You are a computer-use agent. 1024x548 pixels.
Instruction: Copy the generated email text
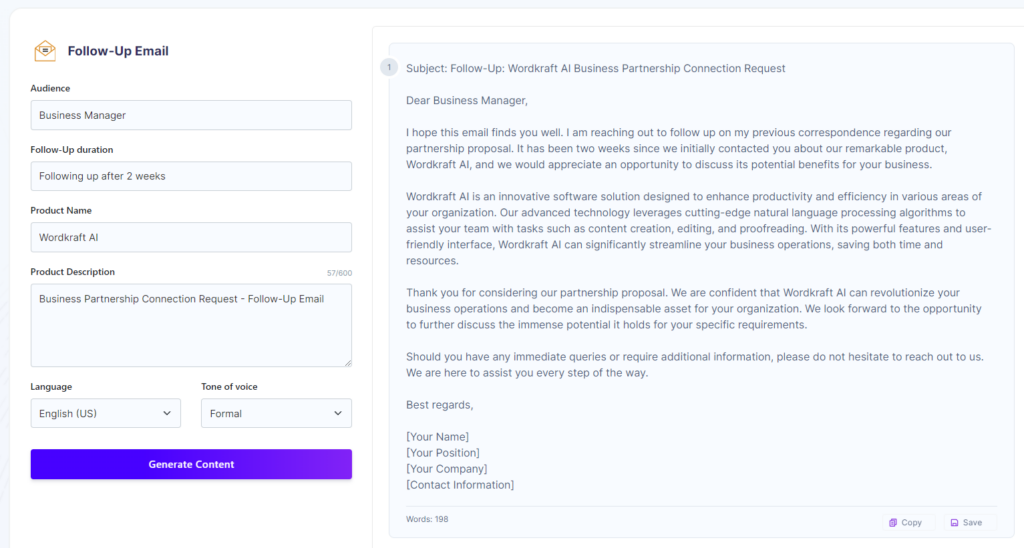[905, 523]
